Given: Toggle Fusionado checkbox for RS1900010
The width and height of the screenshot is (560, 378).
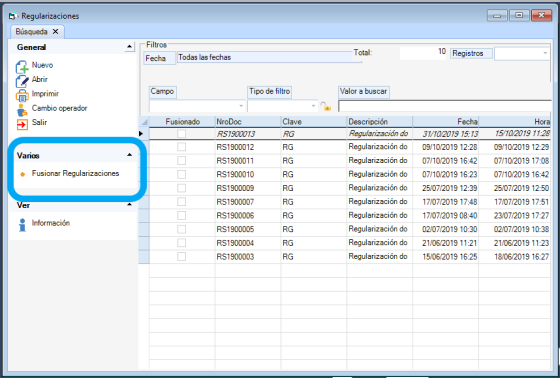Looking at the screenshot, I should [x=181, y=174].
